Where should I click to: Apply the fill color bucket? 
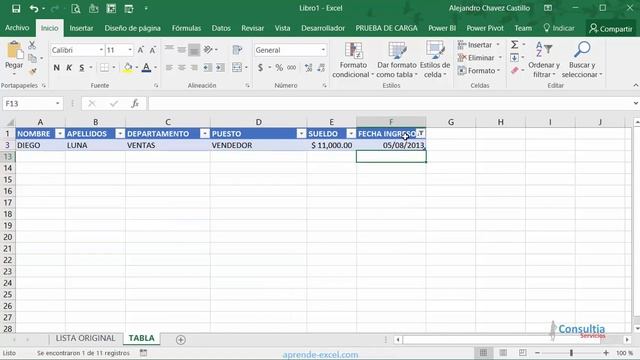pyautogui.click(x=128, y=68)
